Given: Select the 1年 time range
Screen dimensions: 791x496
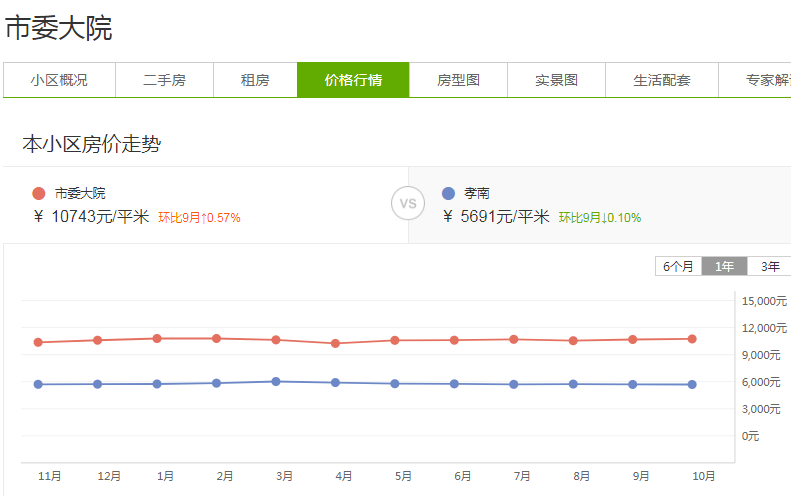Looking at the screenshot, I should (x=724, y=266).
